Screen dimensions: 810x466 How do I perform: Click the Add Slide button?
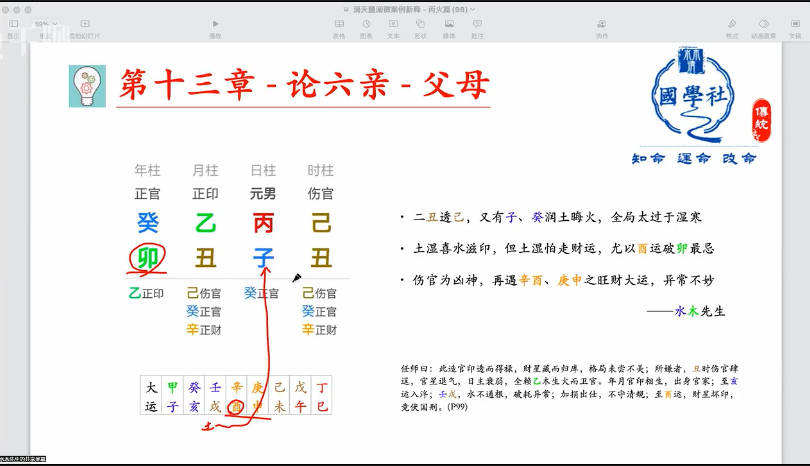coord(85,23)
